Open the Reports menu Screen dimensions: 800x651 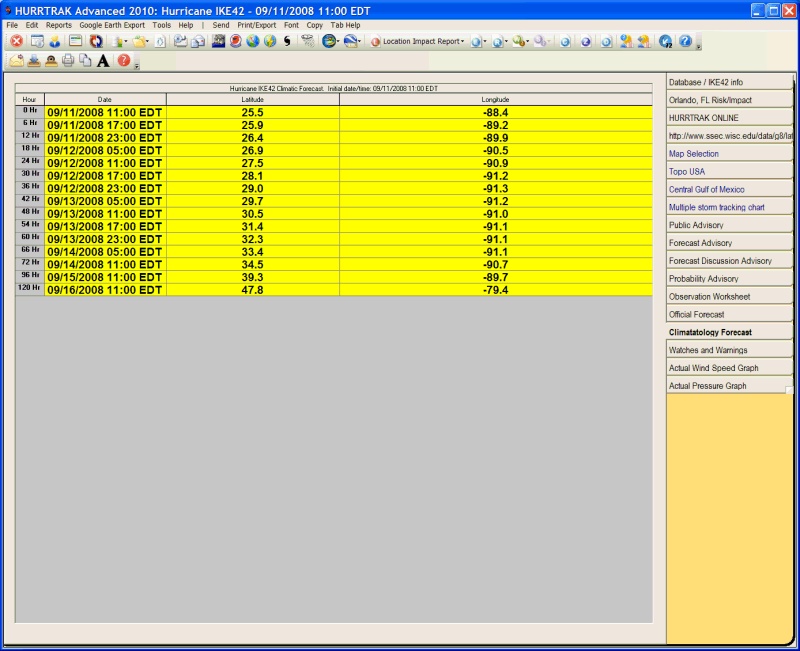point(58,24)
